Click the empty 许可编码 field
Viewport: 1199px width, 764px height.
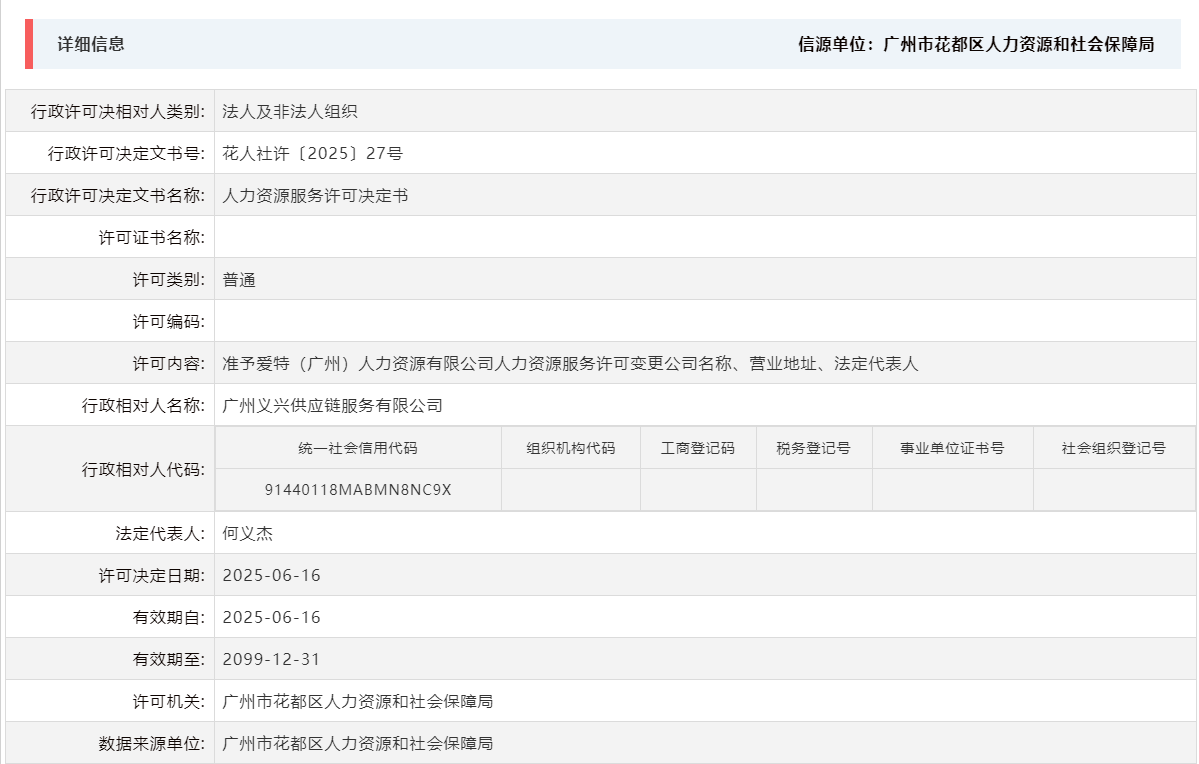pyautogui.click(x=400, y=321)
